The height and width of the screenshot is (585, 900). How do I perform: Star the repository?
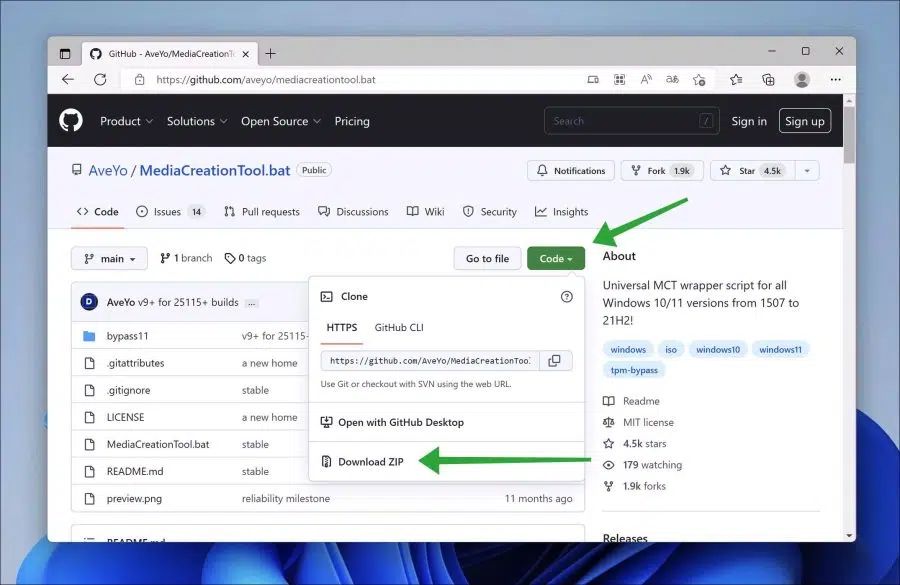752,171
